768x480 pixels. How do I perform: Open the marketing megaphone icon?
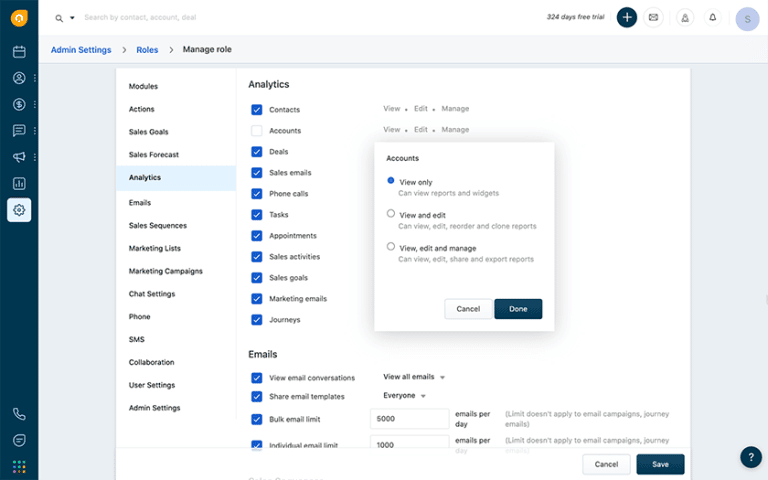(19, 157)
